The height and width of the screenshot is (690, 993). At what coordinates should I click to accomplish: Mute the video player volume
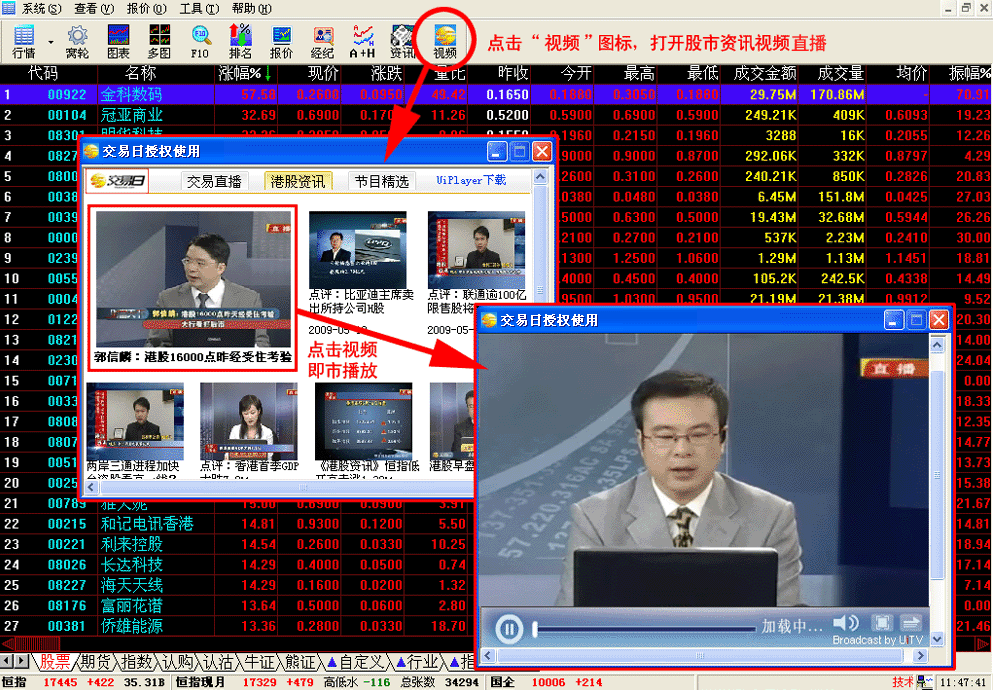click(845, 623)
